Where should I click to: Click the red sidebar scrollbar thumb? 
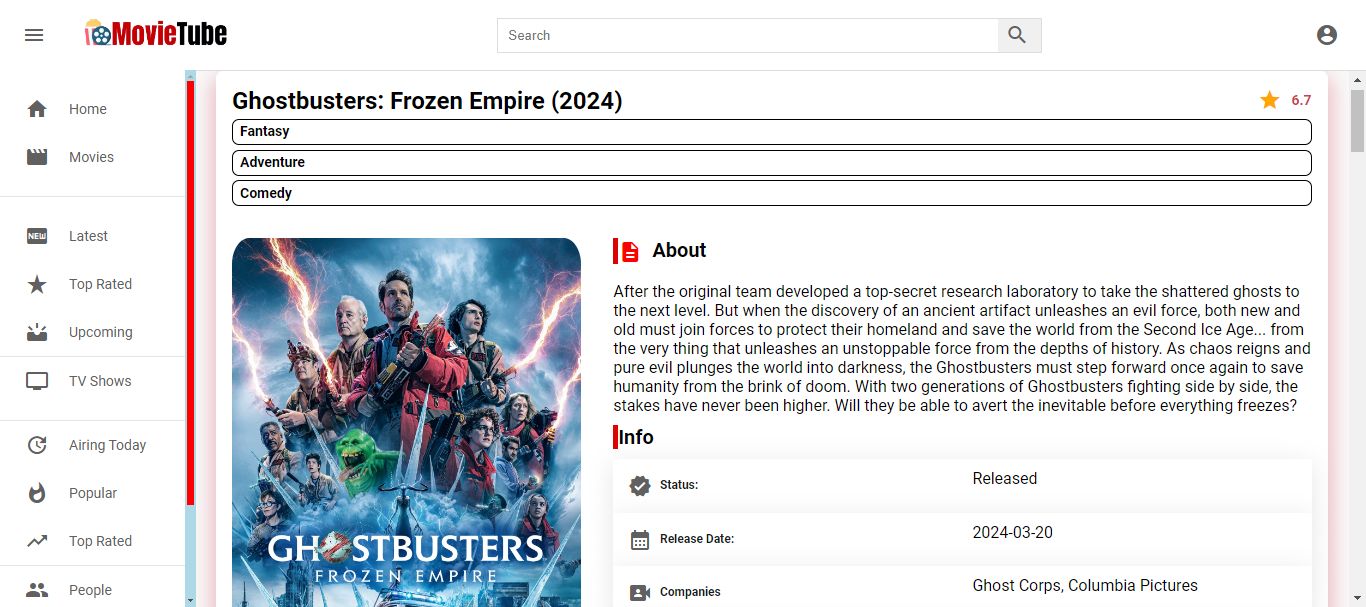[190, 293]
